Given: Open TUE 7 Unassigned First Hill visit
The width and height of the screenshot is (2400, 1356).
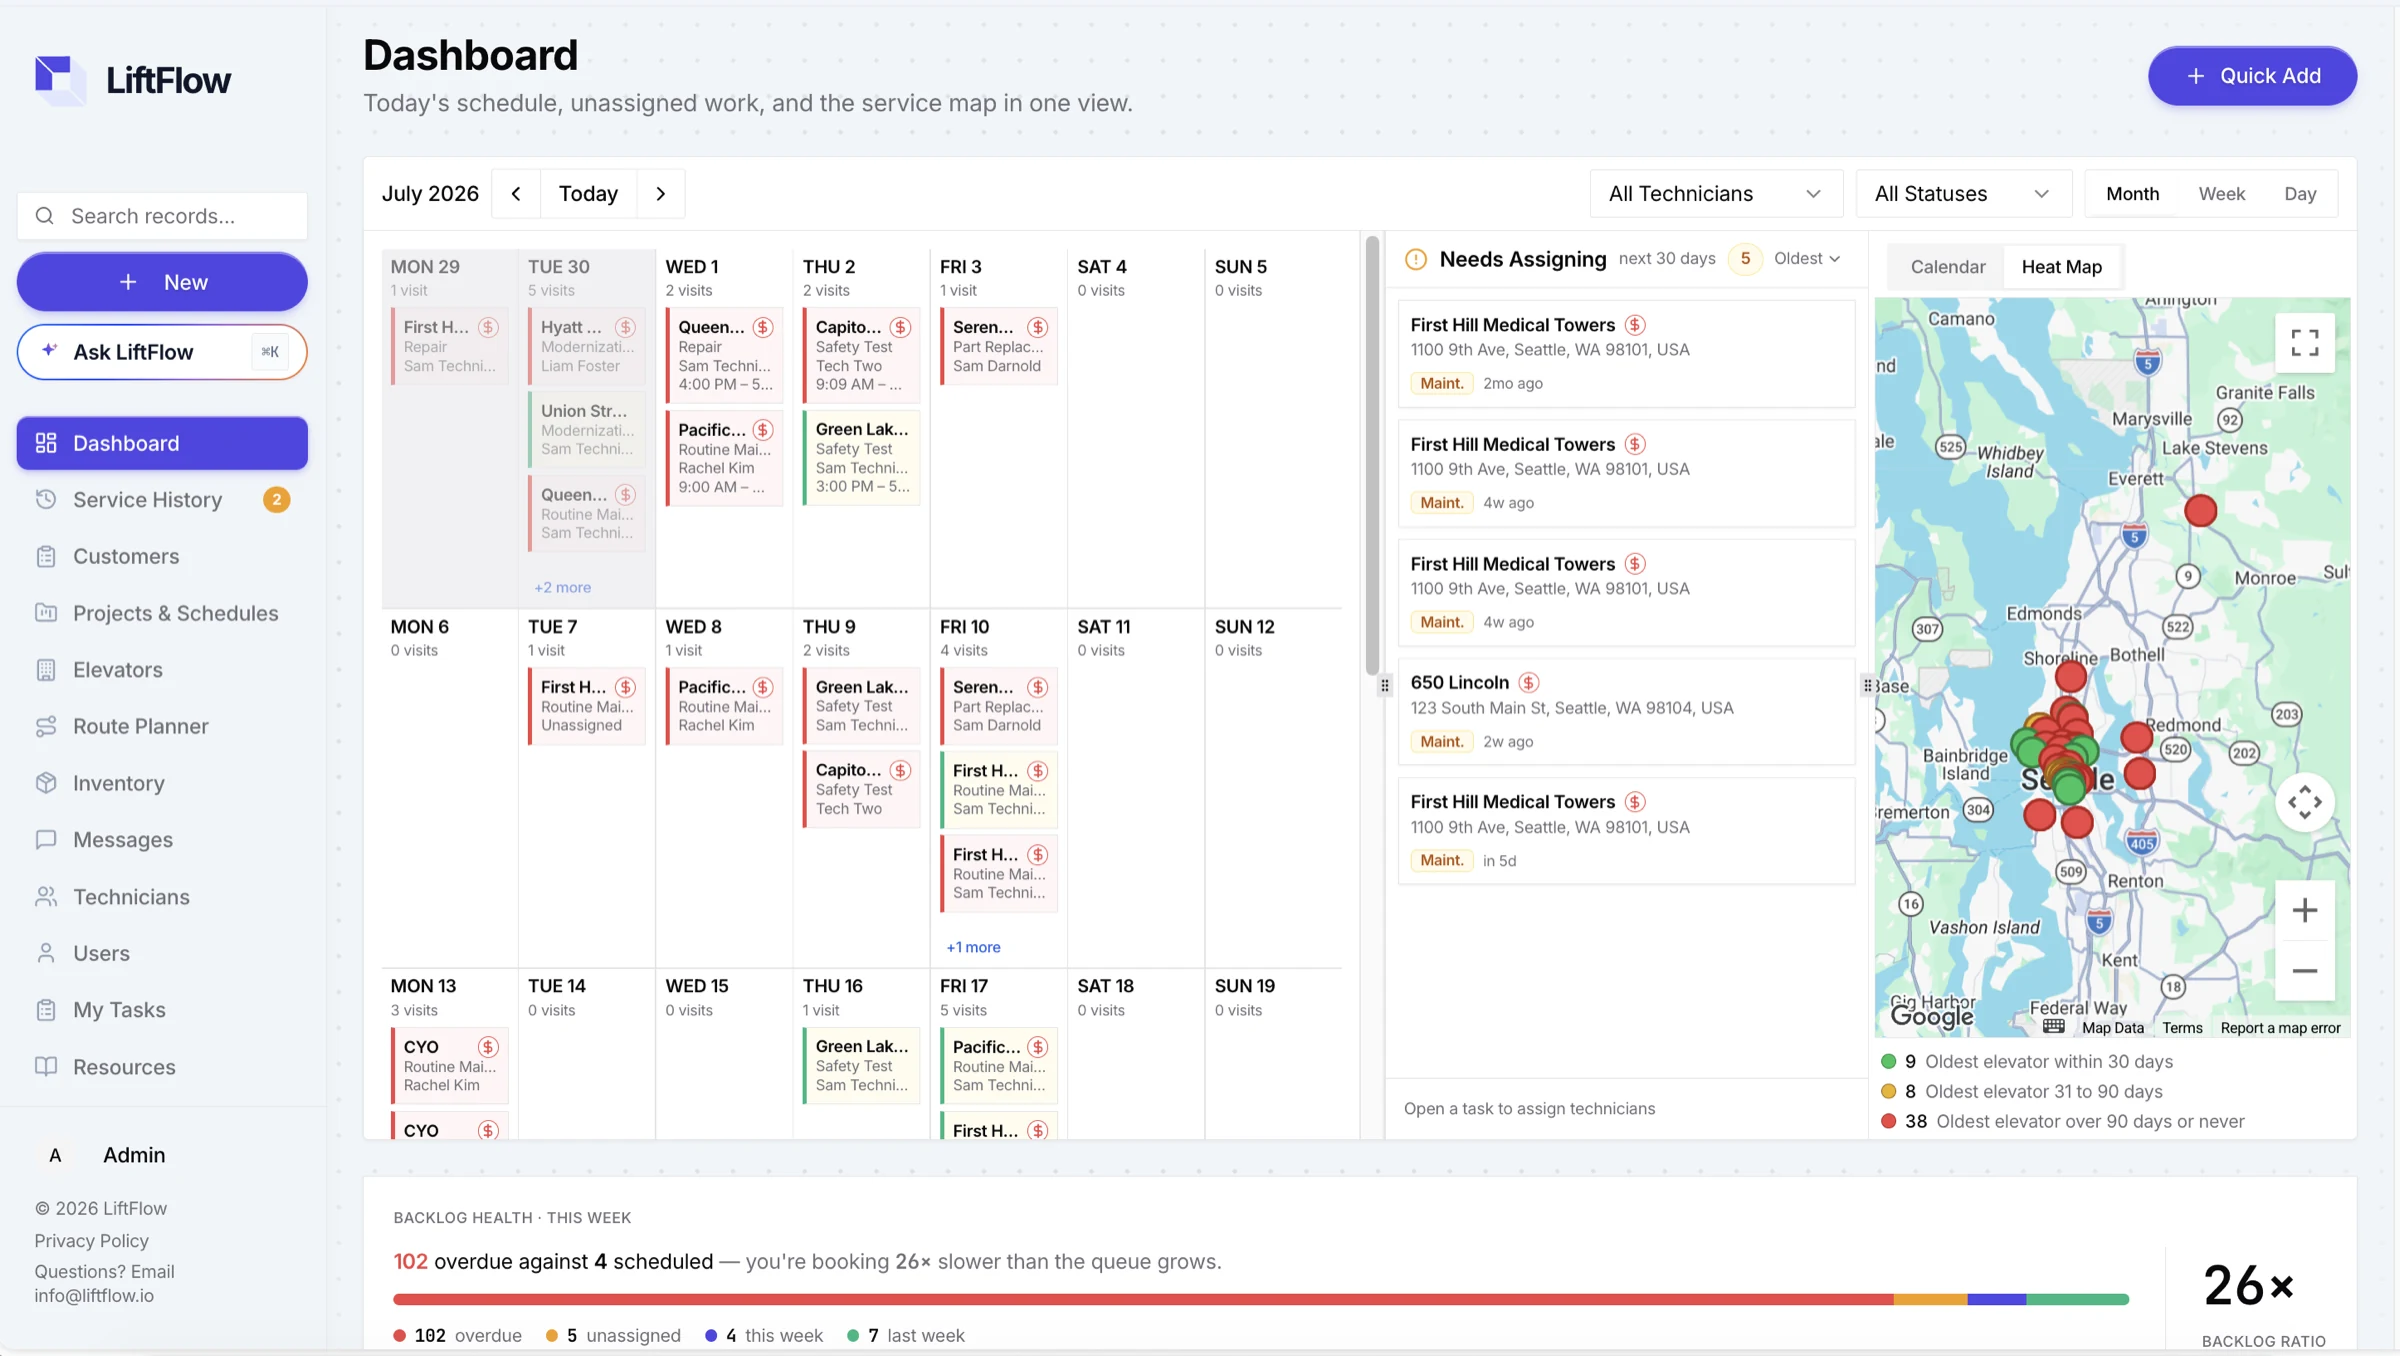Looking at the screenshot, I should (587, 706).
